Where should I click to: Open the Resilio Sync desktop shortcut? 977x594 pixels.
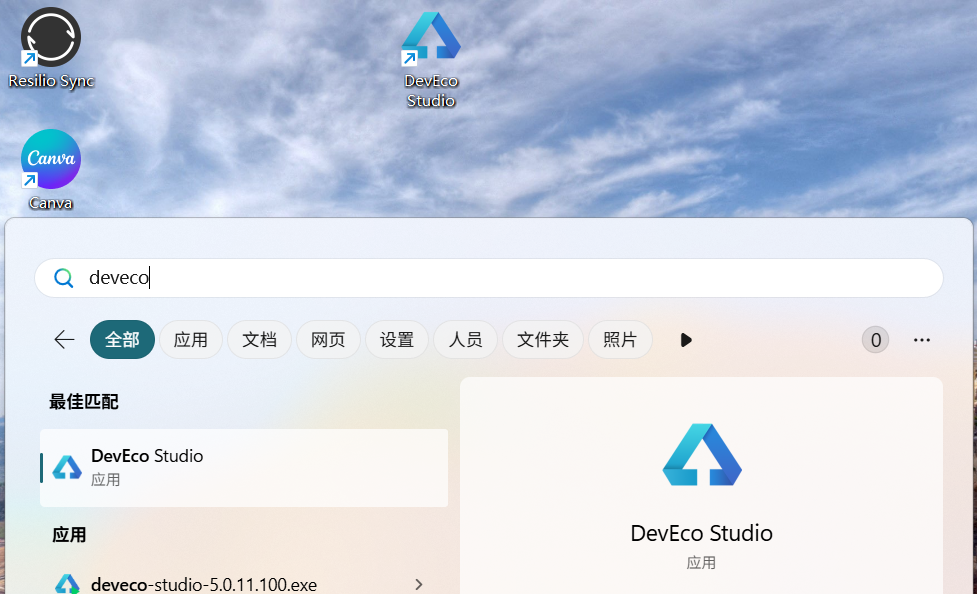pos(50,38)
